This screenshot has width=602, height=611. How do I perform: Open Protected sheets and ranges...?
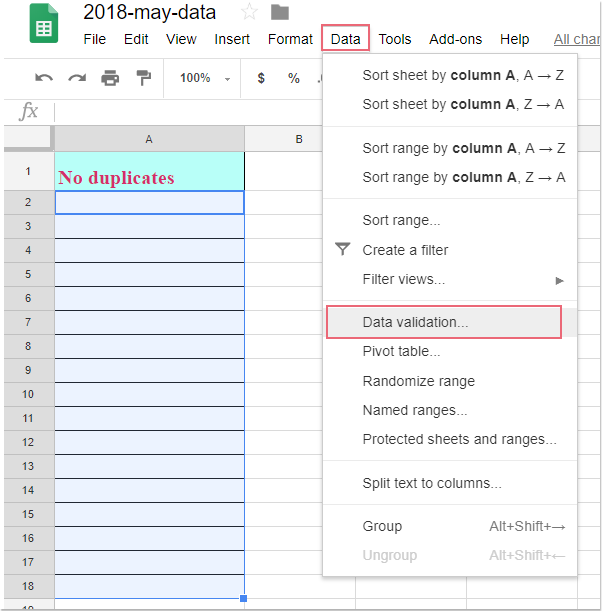450,440
